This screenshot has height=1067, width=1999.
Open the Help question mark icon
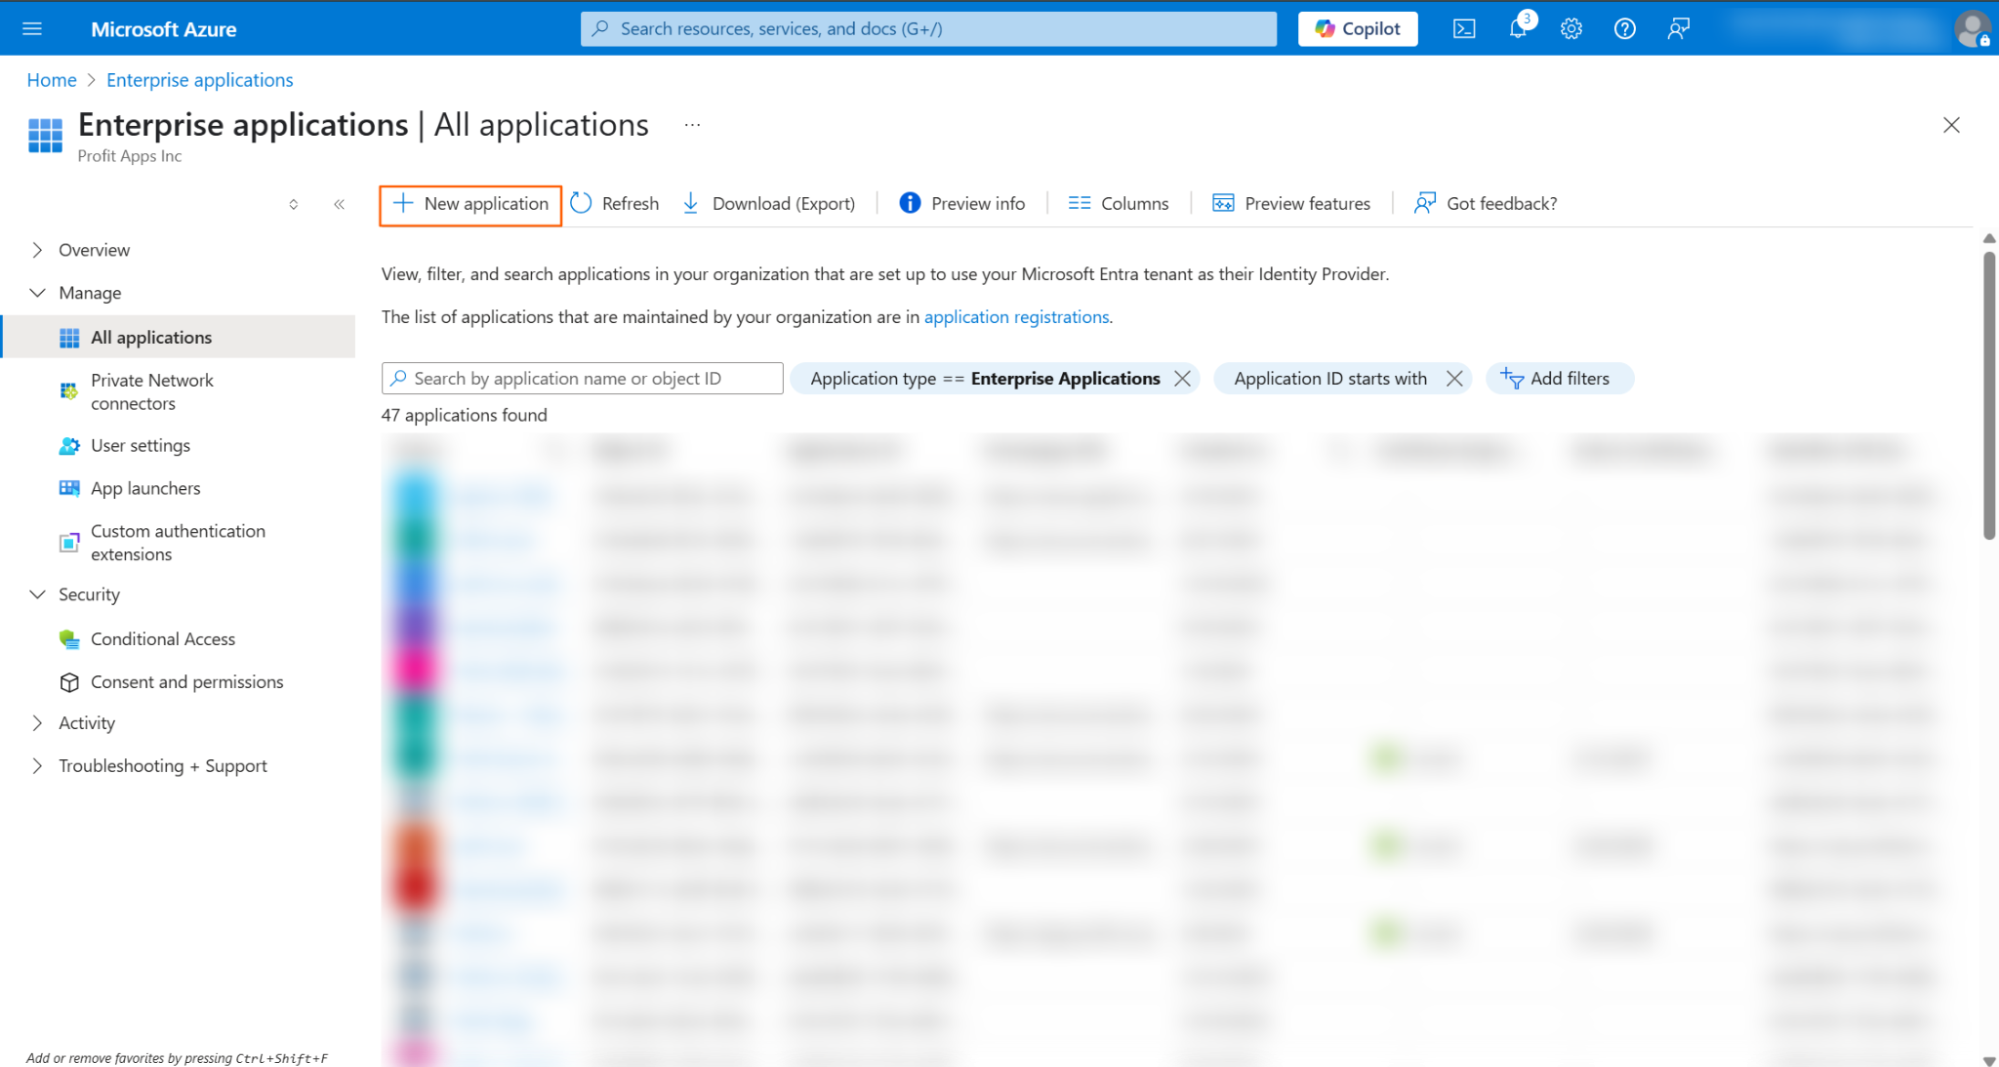coord(1625,29)
